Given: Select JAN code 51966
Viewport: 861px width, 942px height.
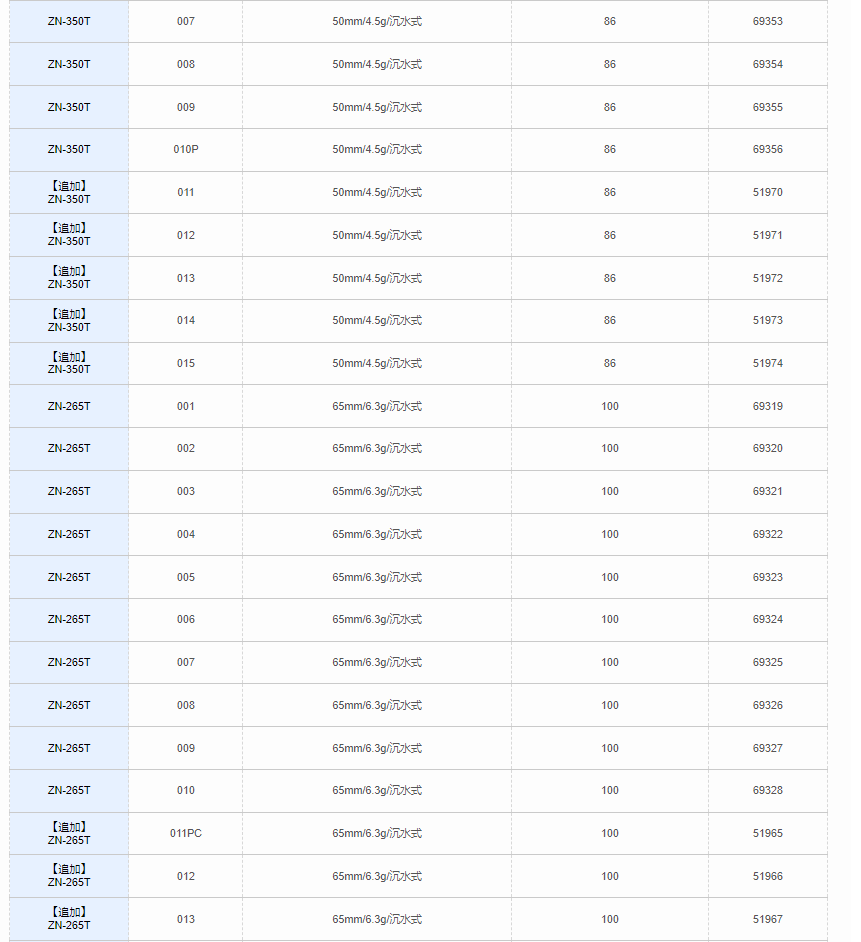Looking at the screenshot, I should point(767,876).
